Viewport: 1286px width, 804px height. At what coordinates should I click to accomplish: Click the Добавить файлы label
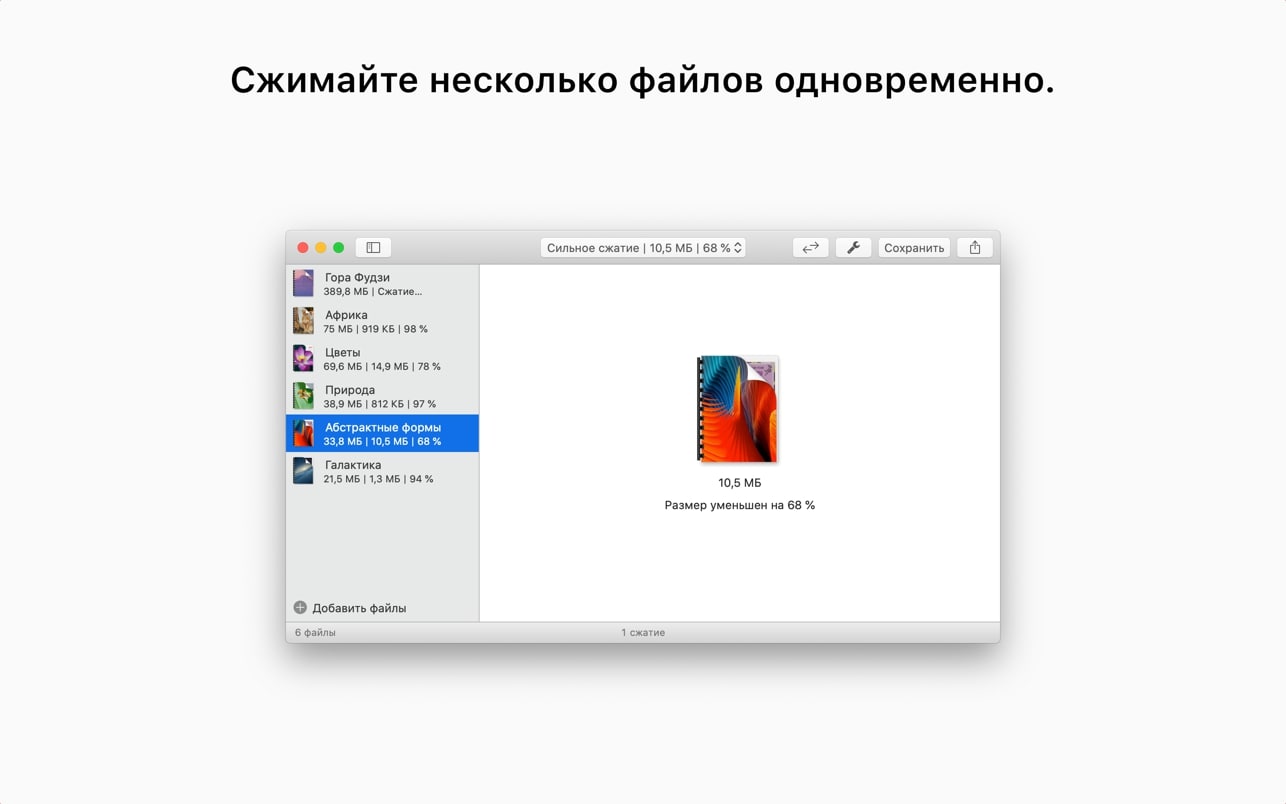point(359,608)
